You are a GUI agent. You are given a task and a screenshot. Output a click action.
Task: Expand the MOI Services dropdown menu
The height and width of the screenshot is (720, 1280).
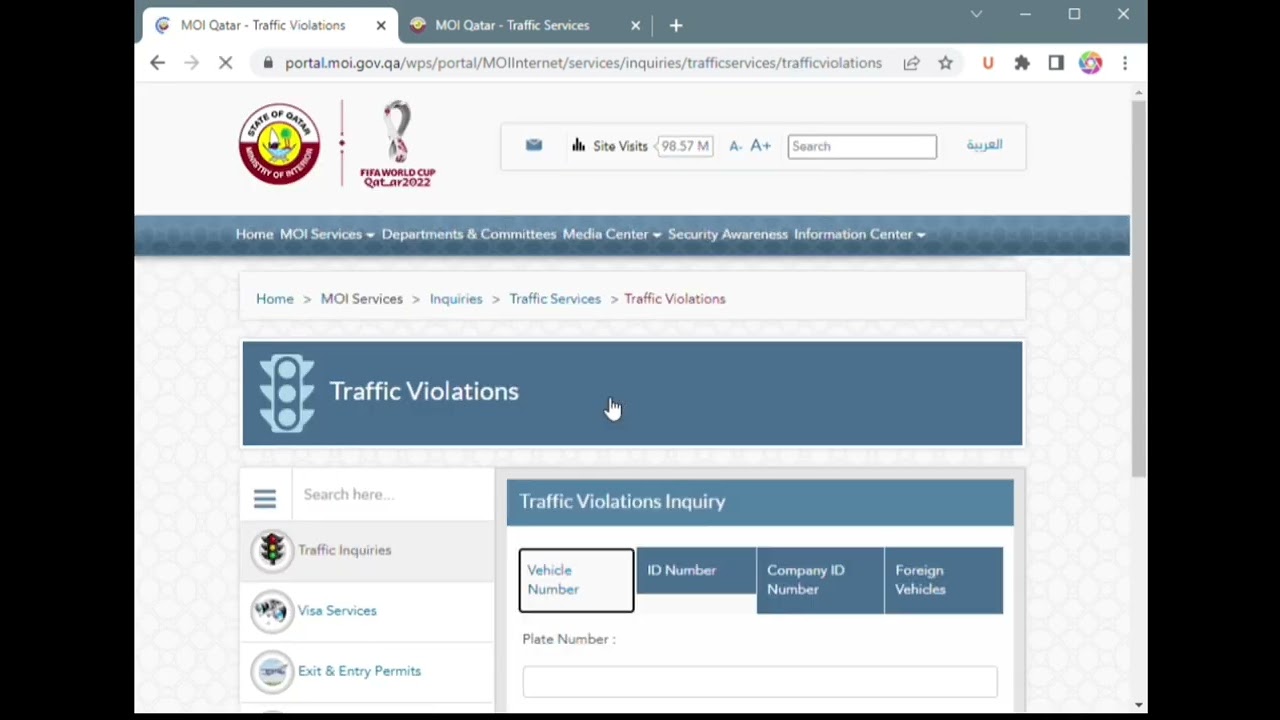pyautogui.click(x=326, y=234)
